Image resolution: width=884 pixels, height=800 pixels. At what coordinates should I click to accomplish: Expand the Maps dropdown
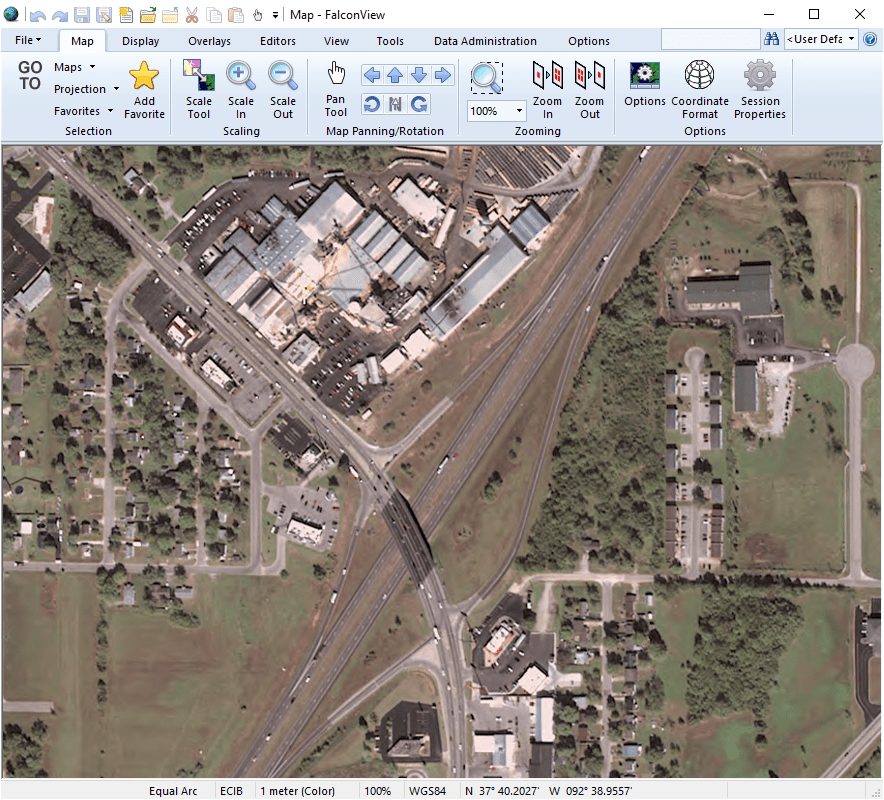[x=75, y=67]
